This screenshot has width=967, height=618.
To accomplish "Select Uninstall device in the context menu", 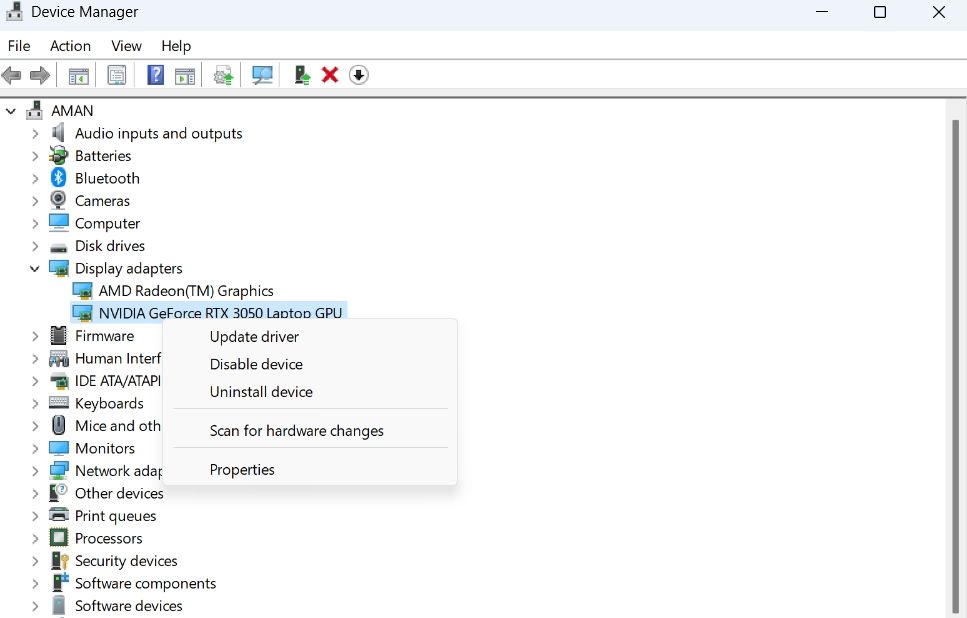I will 261,392.
